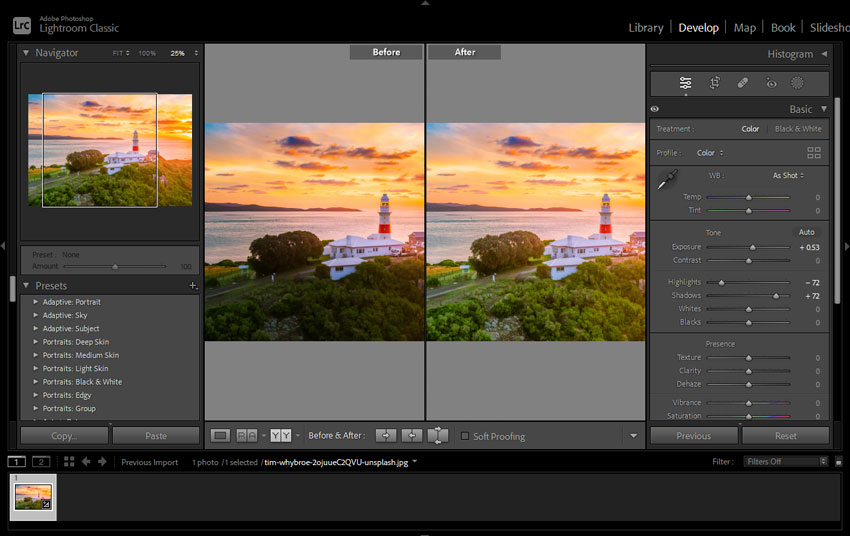This screenshot has height=536, width=850.
Task: Expand the Portraits: Deep Skin presets
Action: click(x=35, y=342)
